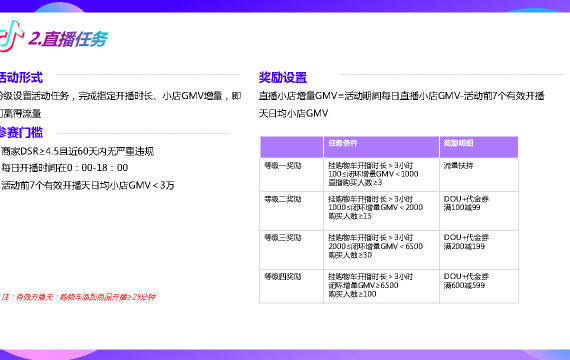Click the '活动形式' section heading
Viewport: 570px width, 360px height.
click(21, 77)
